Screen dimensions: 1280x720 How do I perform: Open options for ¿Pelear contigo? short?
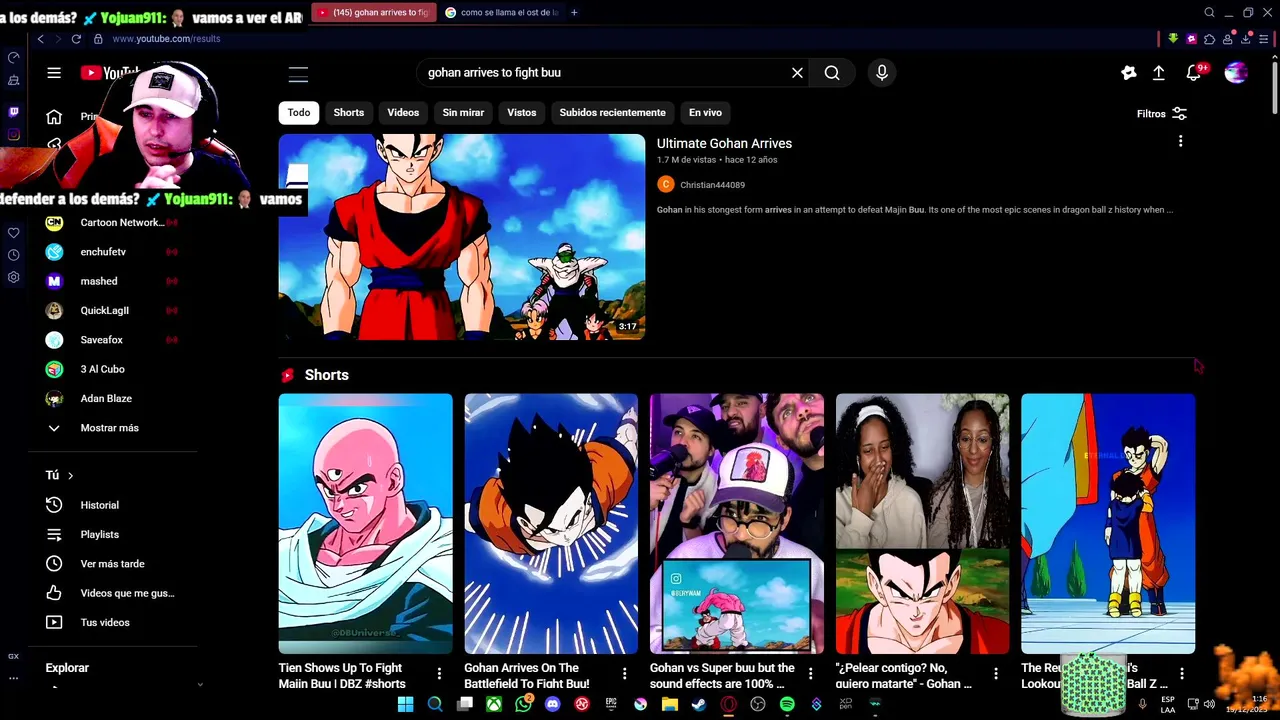coord(996,674)
